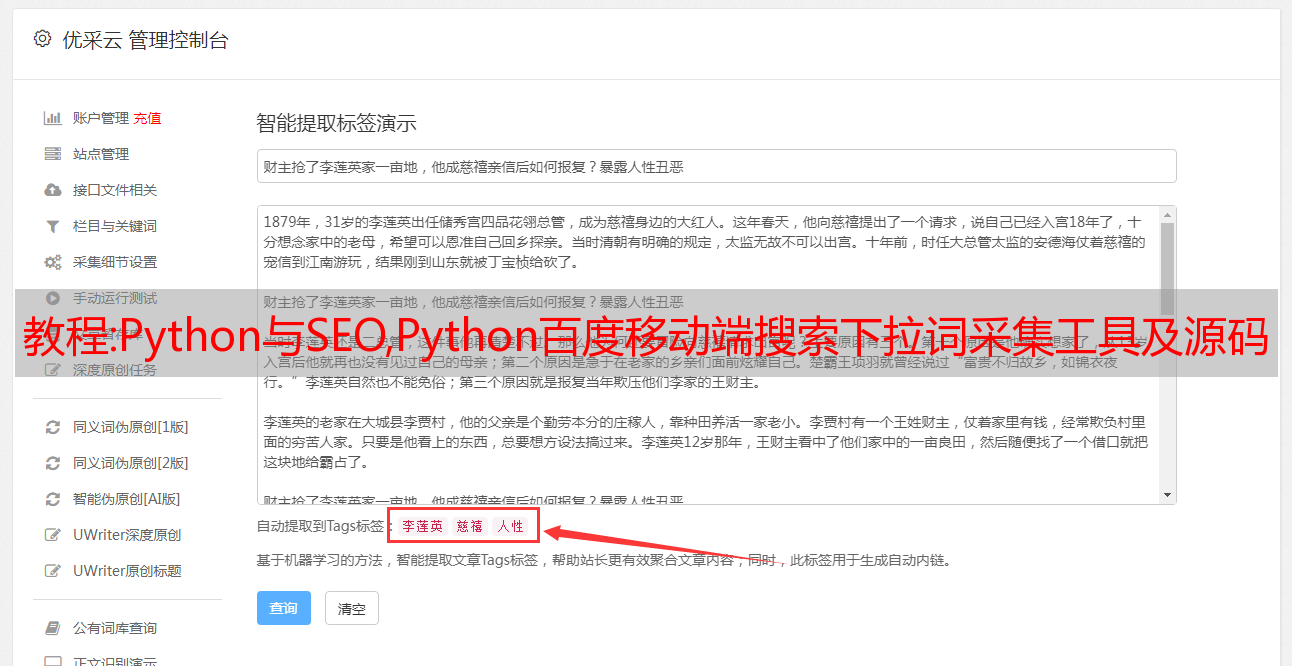Click the book icon for 公有词库查询
Image resolution: width=1292 pixels, height=666 pixels.
pos(53,628)
